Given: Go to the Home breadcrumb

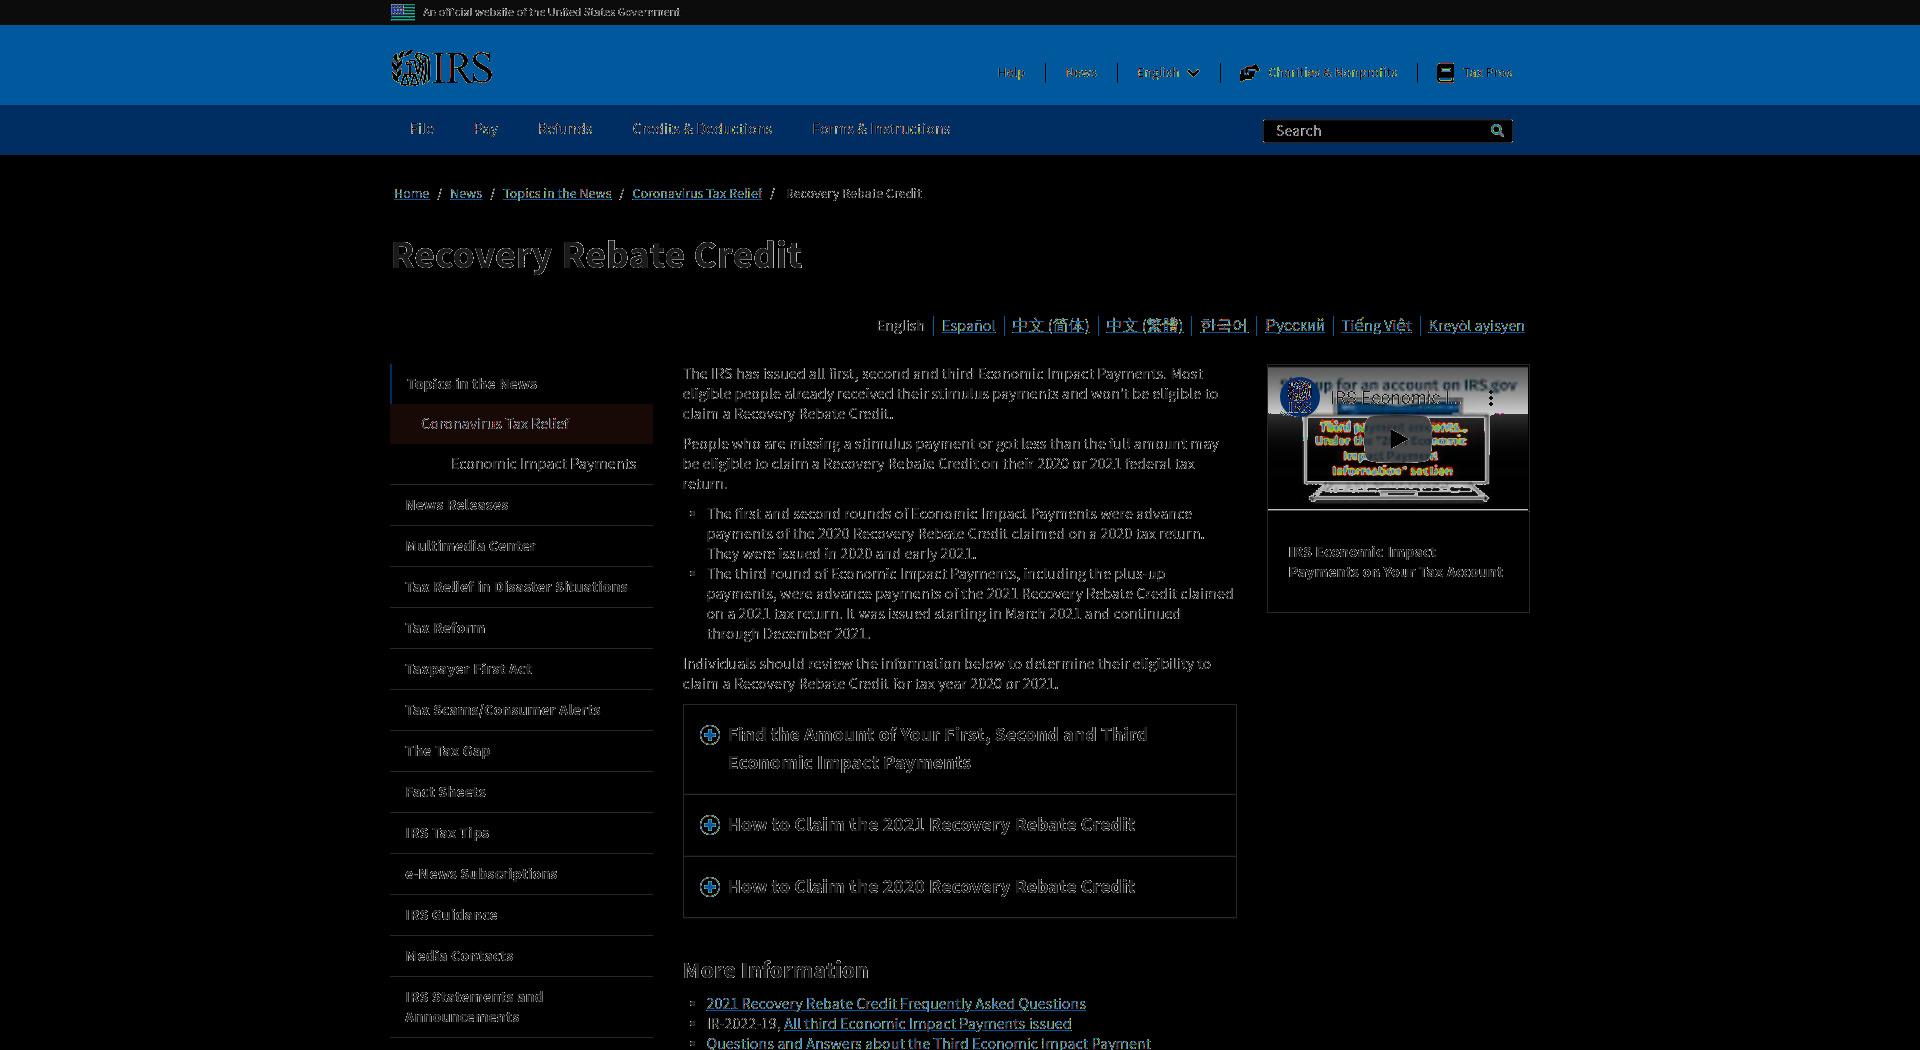Looking at the screenshot, I should click(411, 194).
